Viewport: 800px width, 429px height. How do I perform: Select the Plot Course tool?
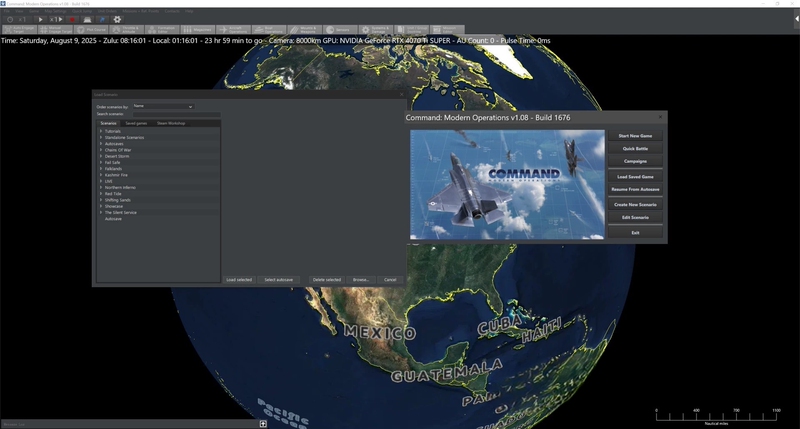tap(91, 30)
